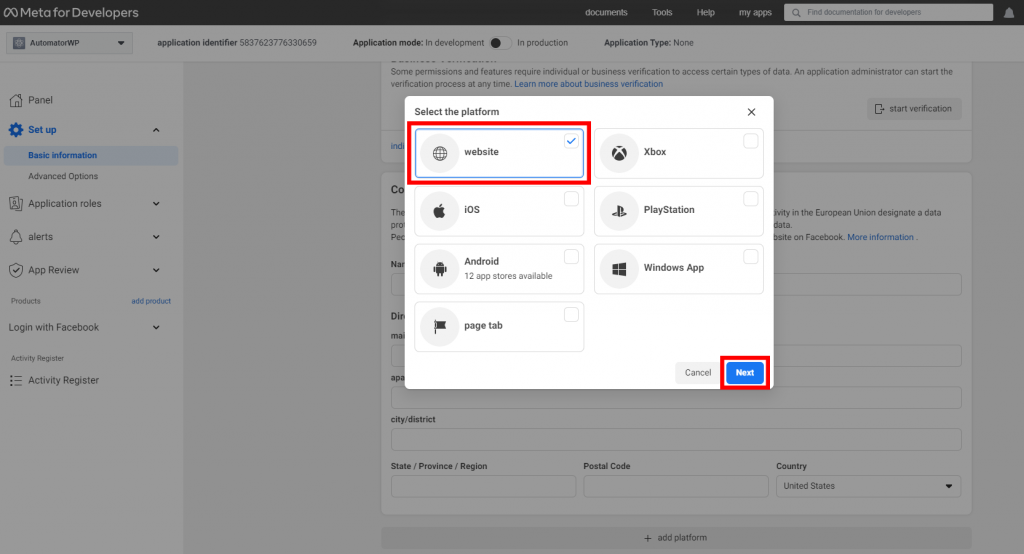Click the plus icon beside add platform
The width and height of the screenshot is (1024, 554).
click(648, 538)
